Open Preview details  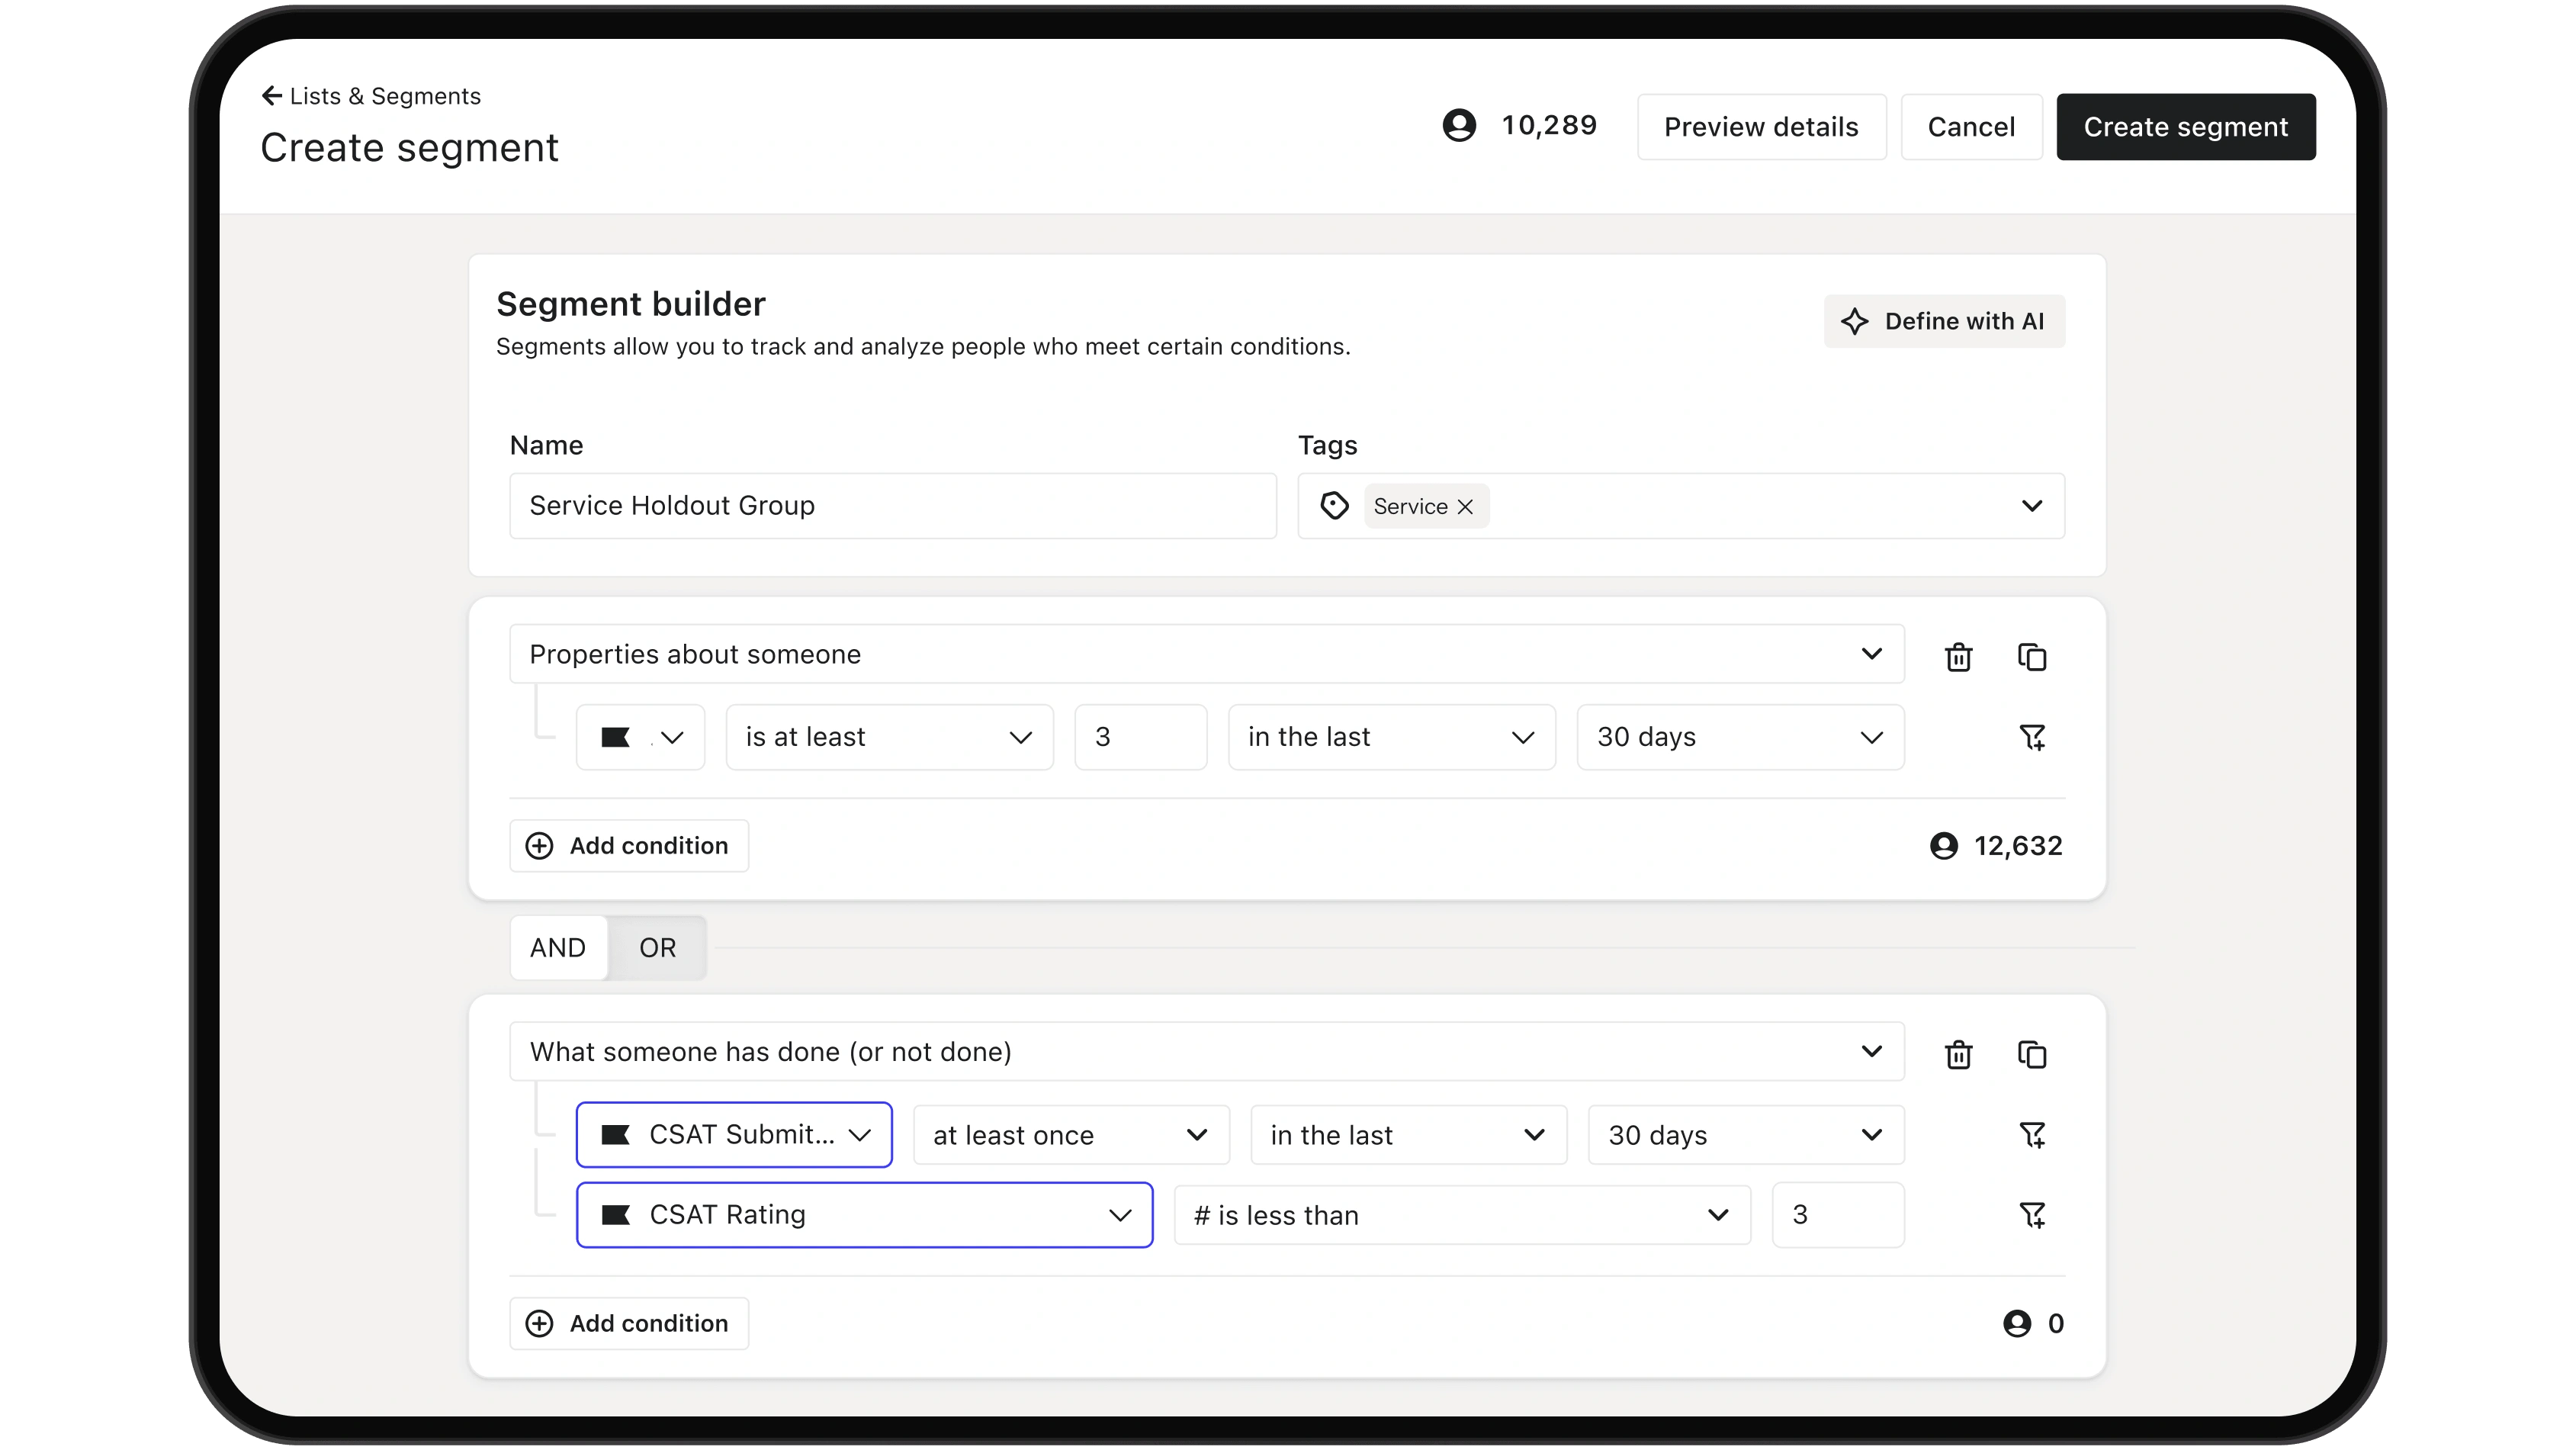tap(1761, 127)
